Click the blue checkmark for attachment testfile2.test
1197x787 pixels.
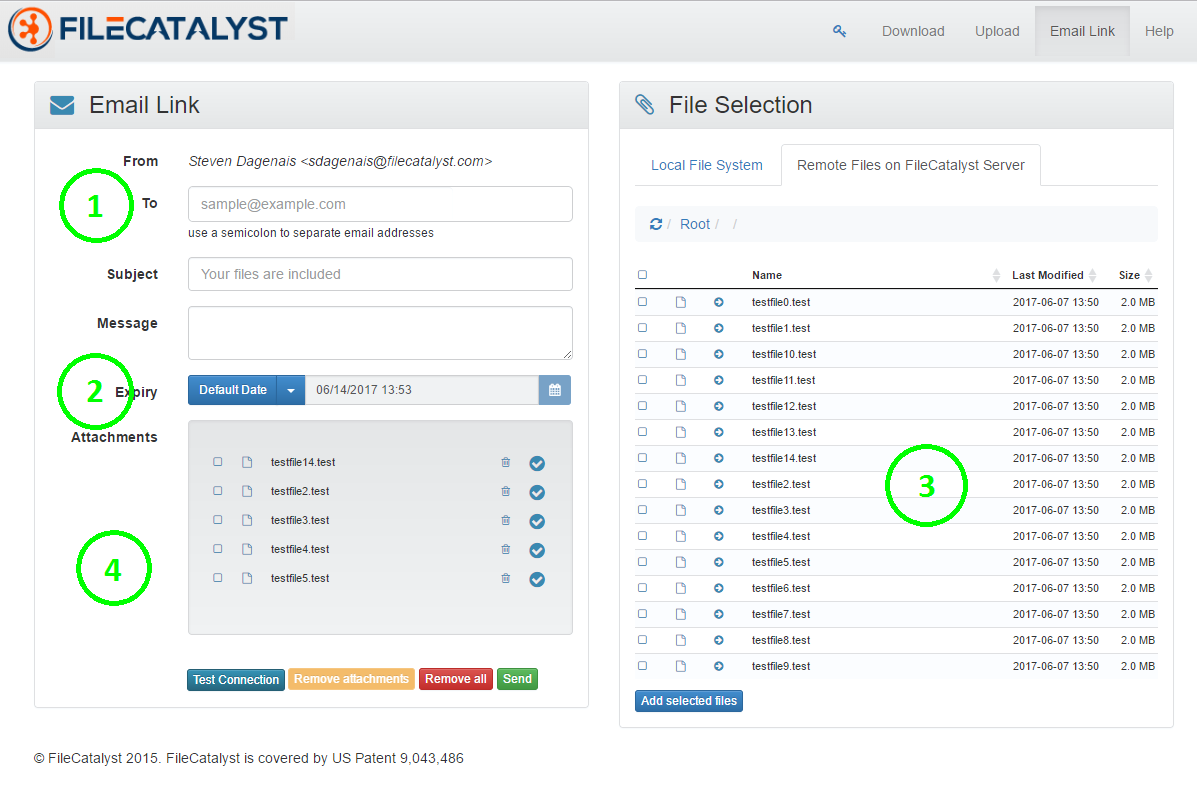pos(537,492)
